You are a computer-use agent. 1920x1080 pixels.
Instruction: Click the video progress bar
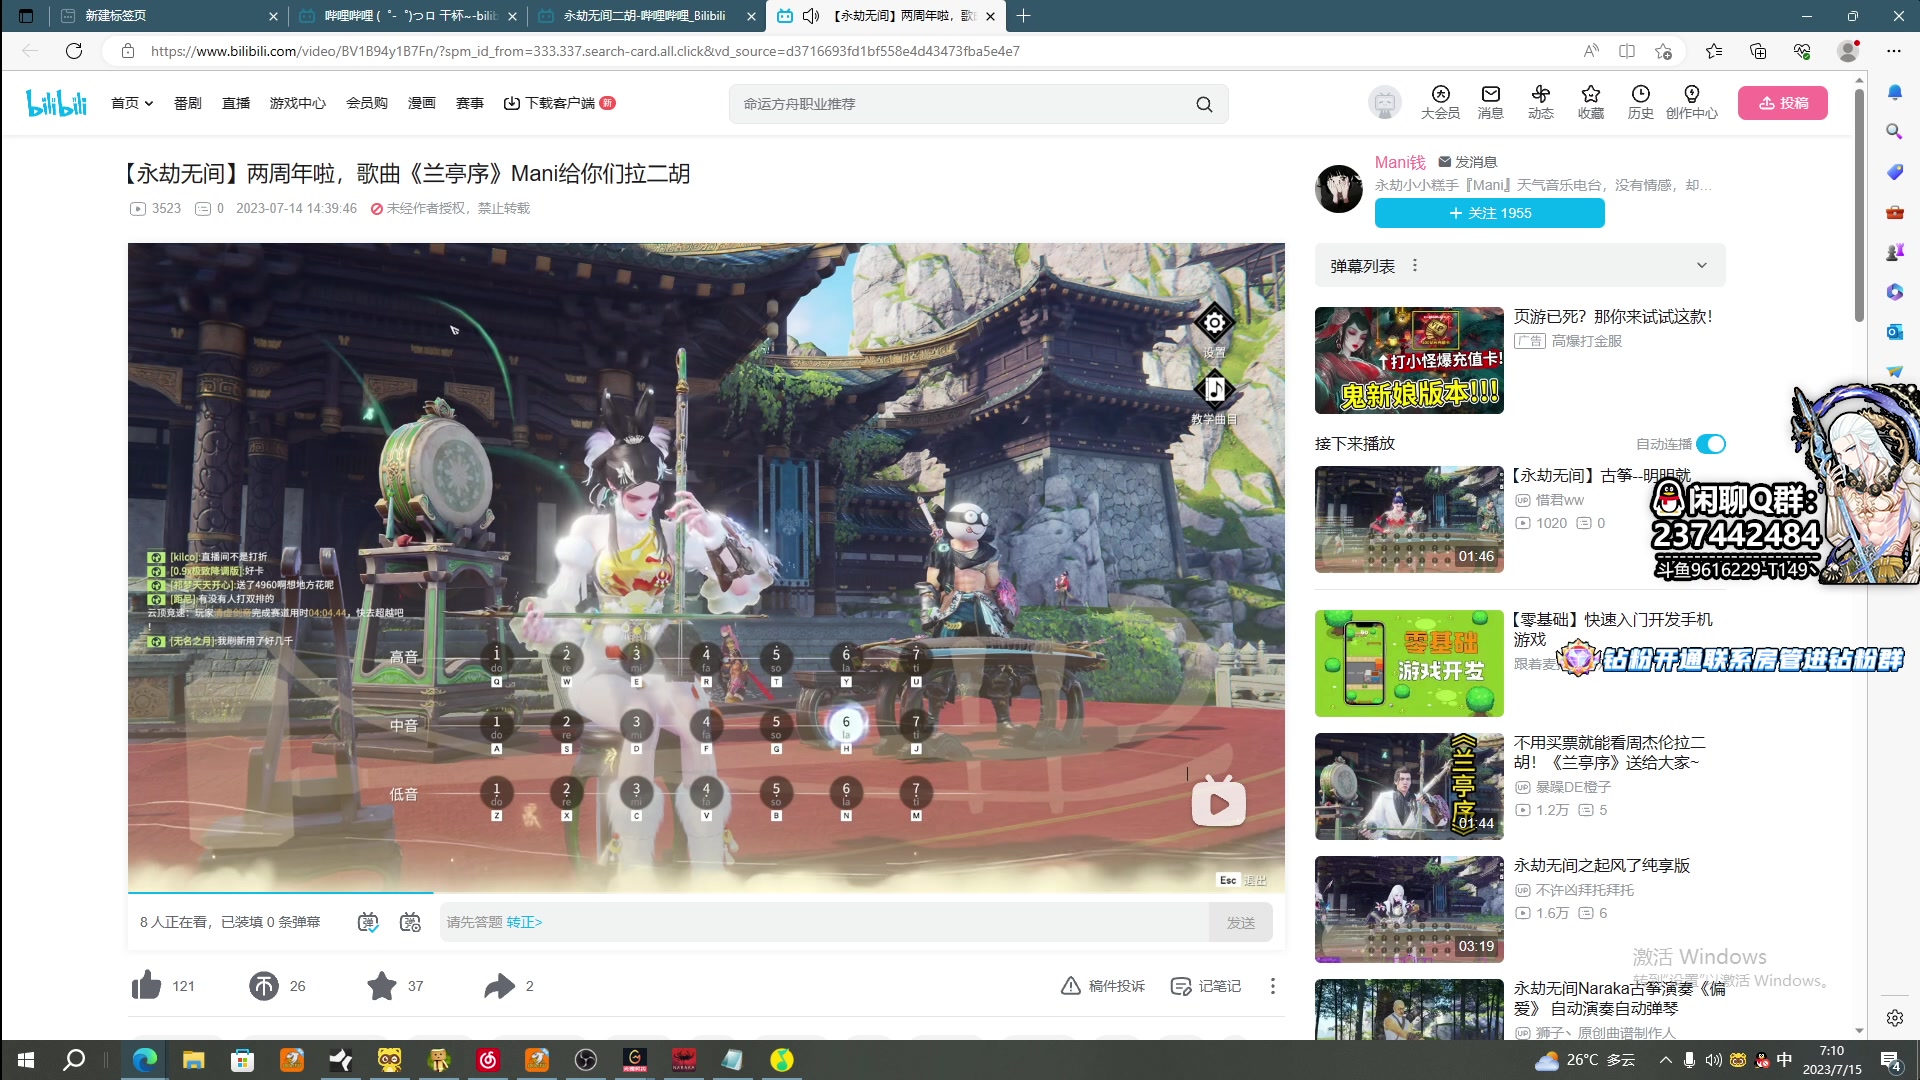click(x=706, y=892)
